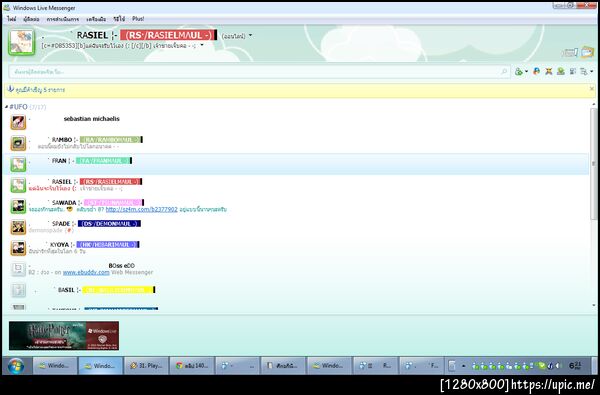Click the green person toolbar icon
Viewport: 600px width, 395px height.
coord(561,71)
